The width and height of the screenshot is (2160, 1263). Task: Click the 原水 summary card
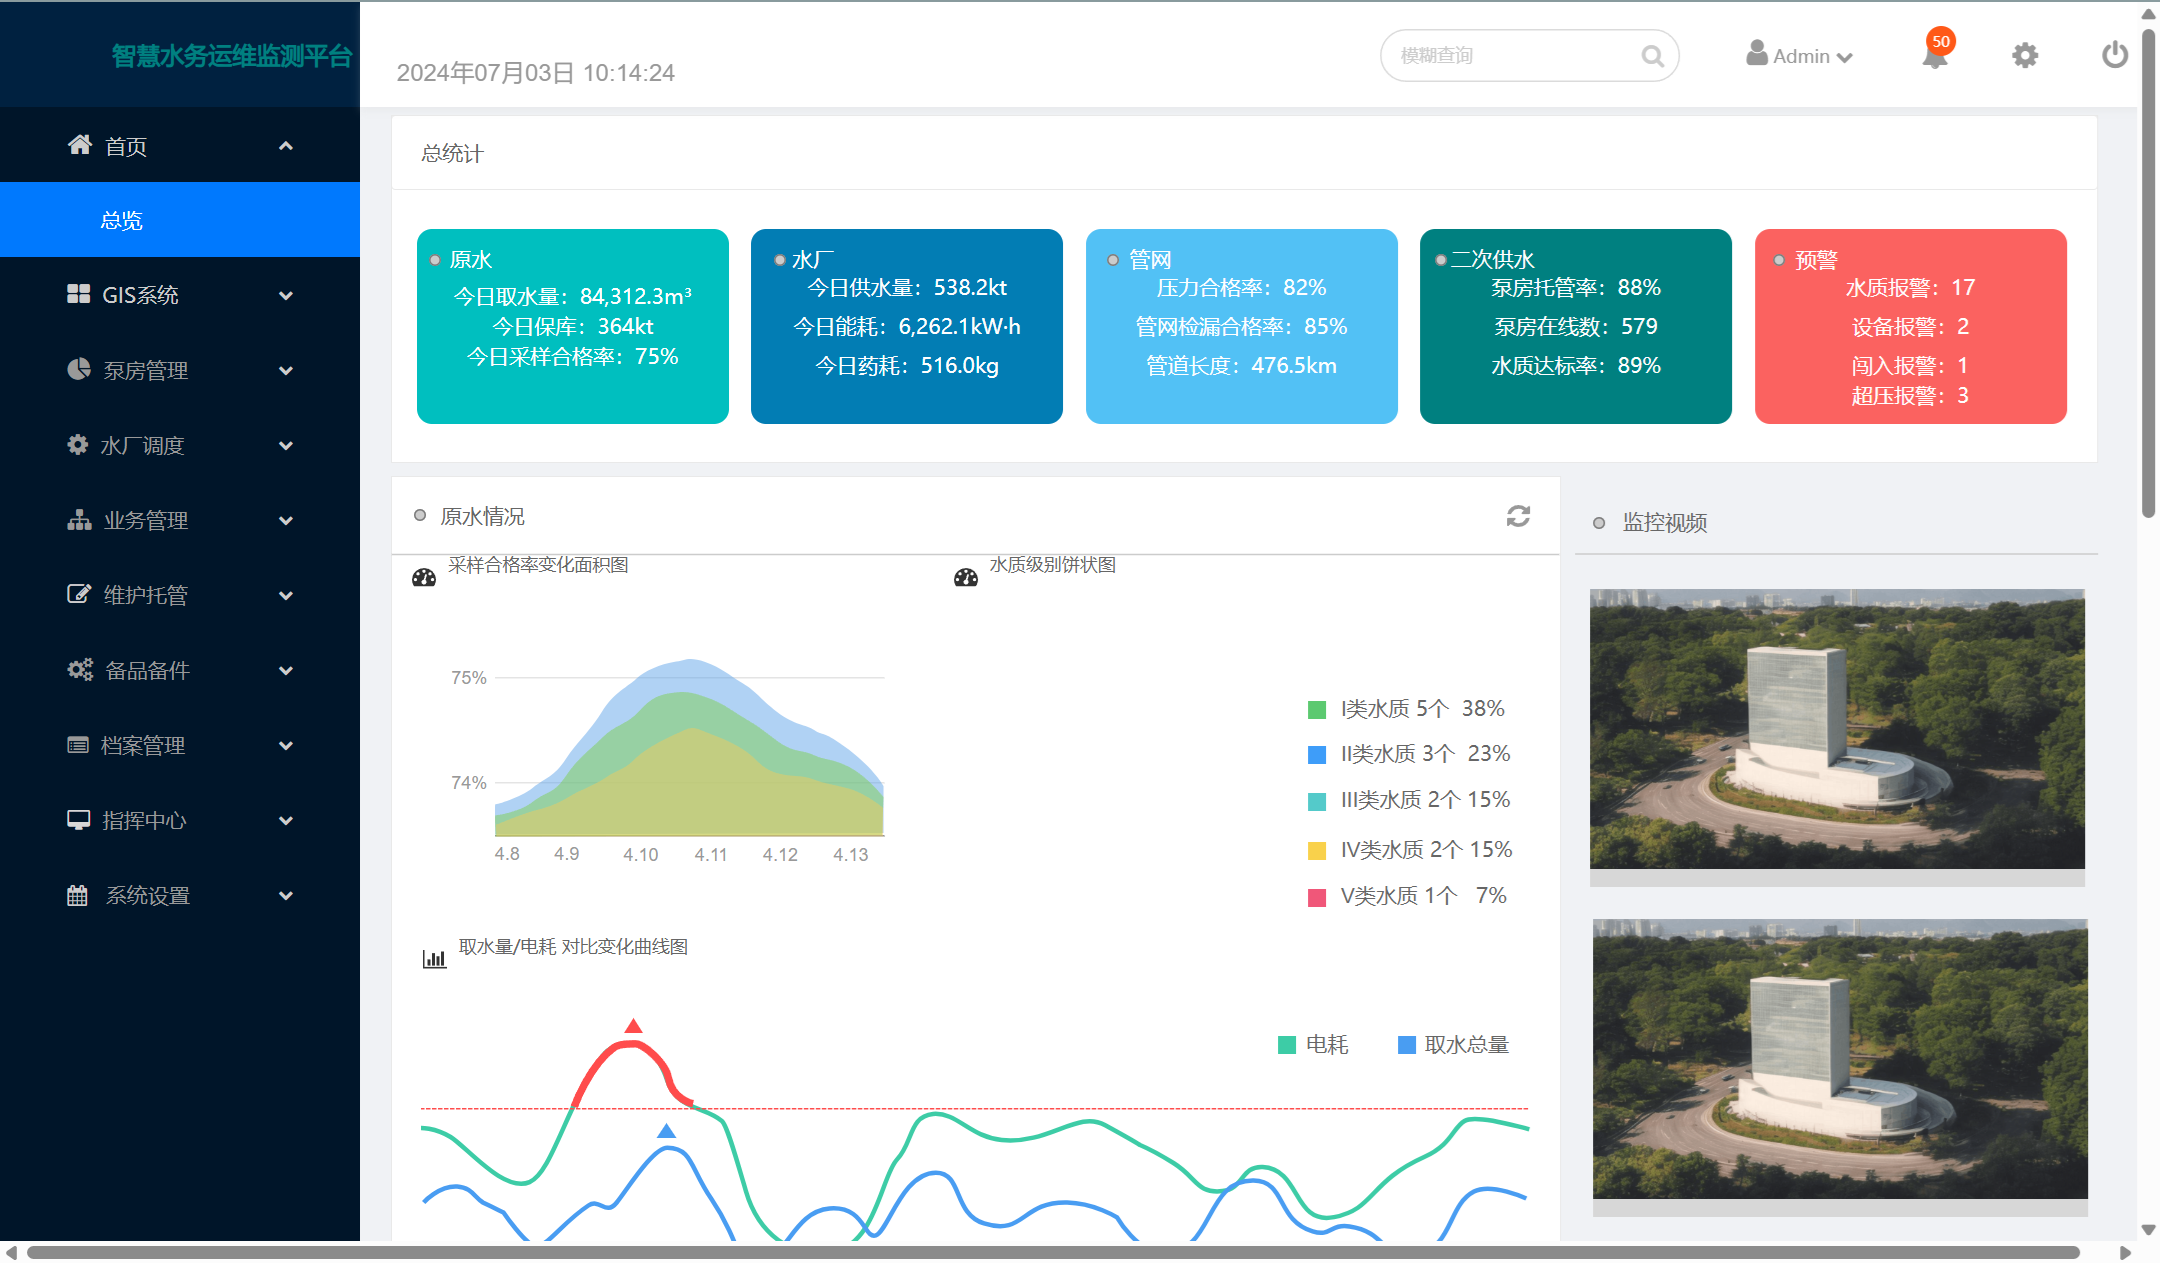click(x=572, y=326)
